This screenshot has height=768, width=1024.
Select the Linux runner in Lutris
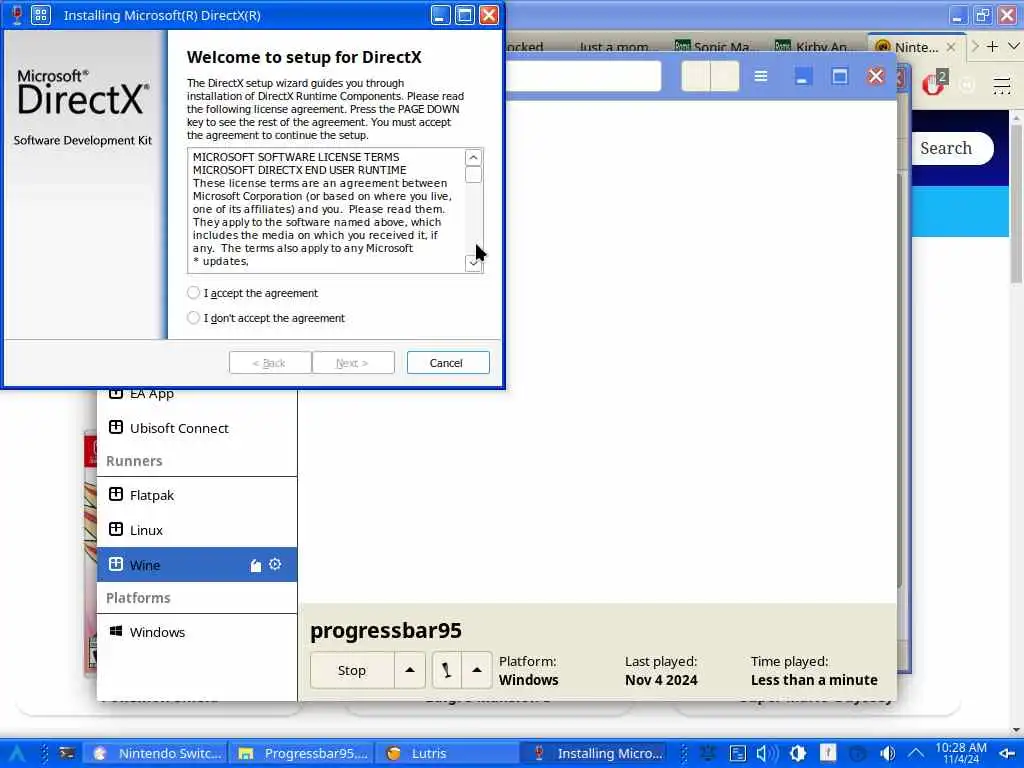pyautogui.click(x=196, y=530)
